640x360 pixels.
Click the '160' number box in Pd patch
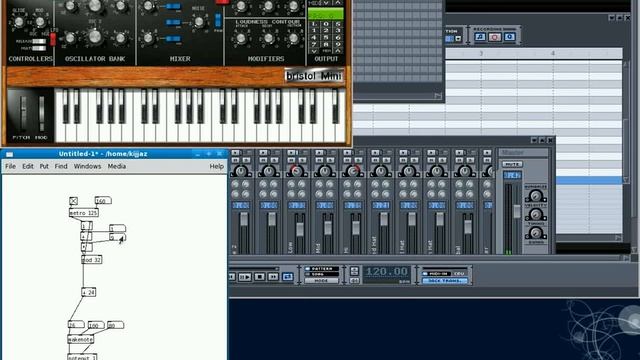[102, 201]
